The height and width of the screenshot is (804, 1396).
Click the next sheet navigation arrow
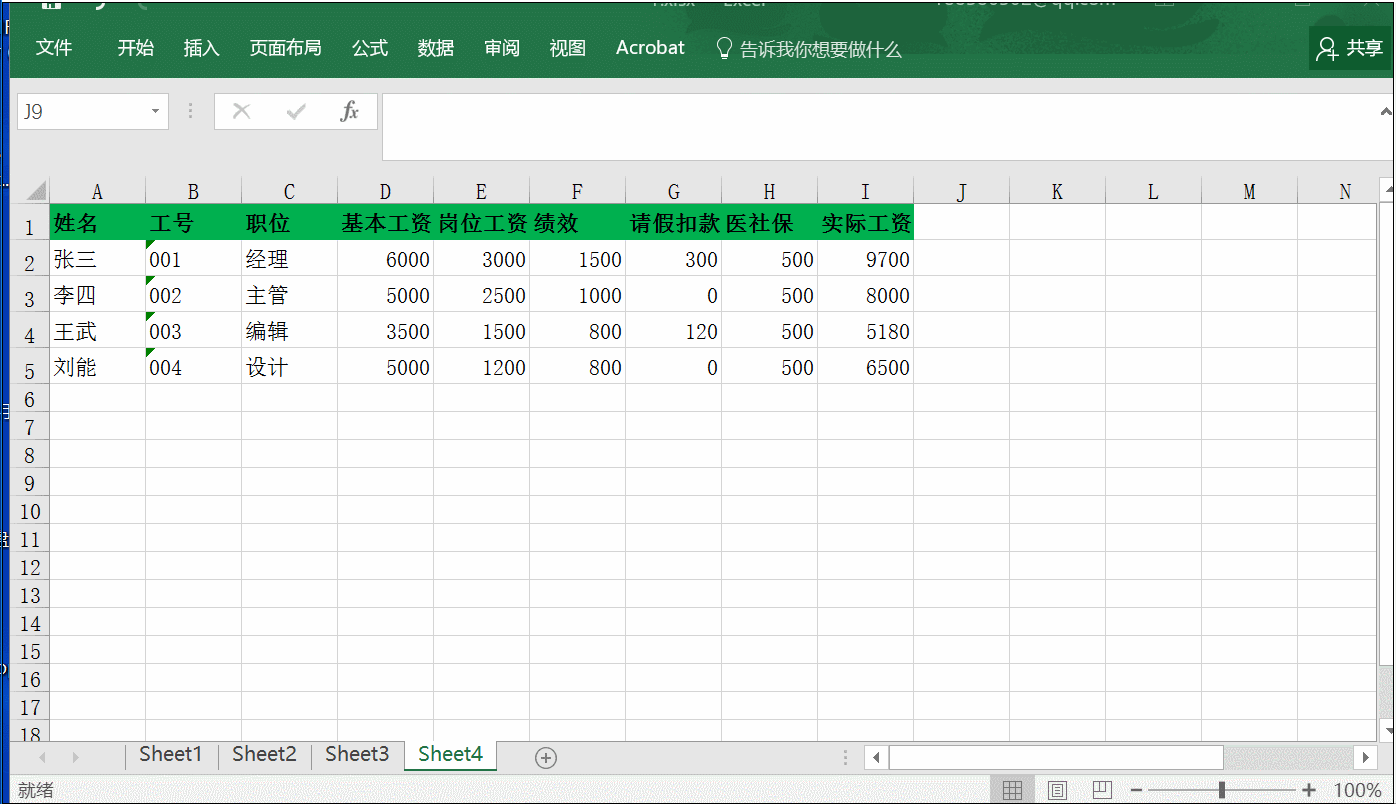click(76, 757)
